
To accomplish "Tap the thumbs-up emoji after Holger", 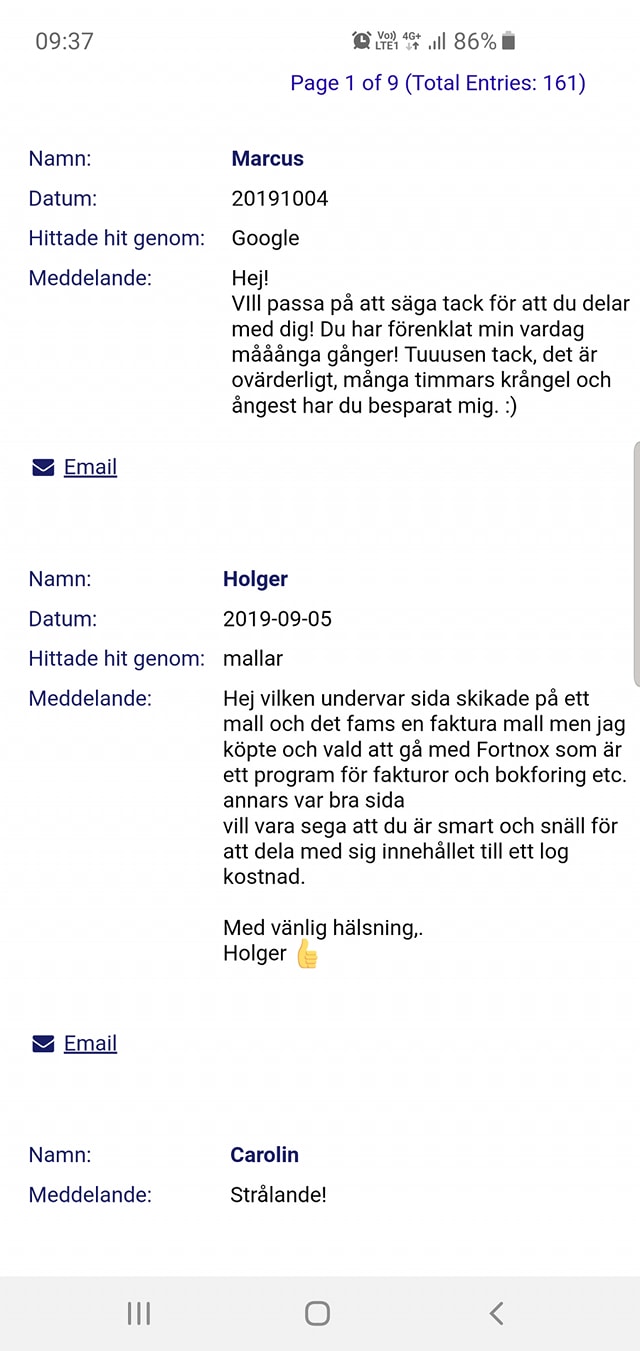I will tap(307, 953).
